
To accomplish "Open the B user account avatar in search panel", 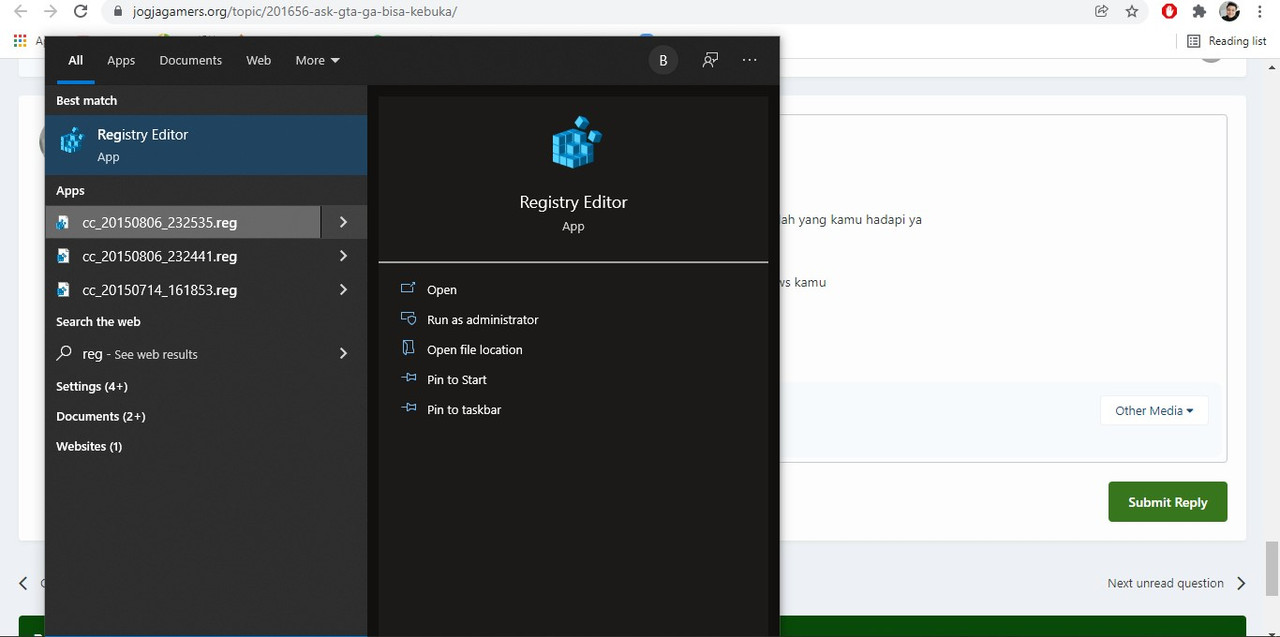I will [663, 61].
